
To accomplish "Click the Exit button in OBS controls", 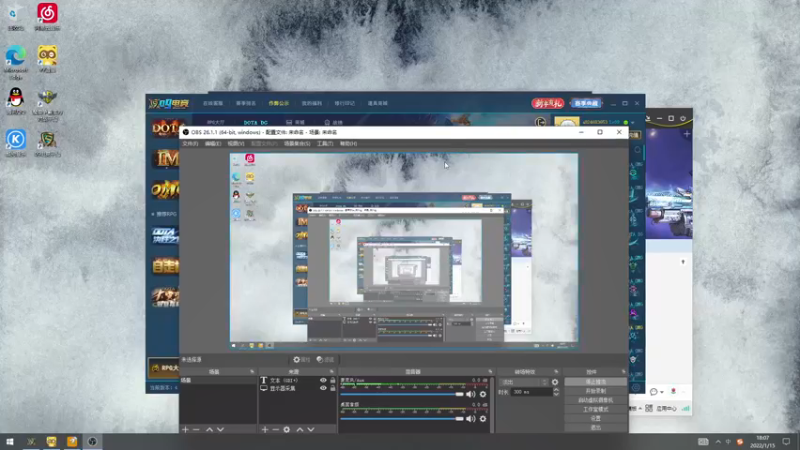I will click(x=595, y=428).
